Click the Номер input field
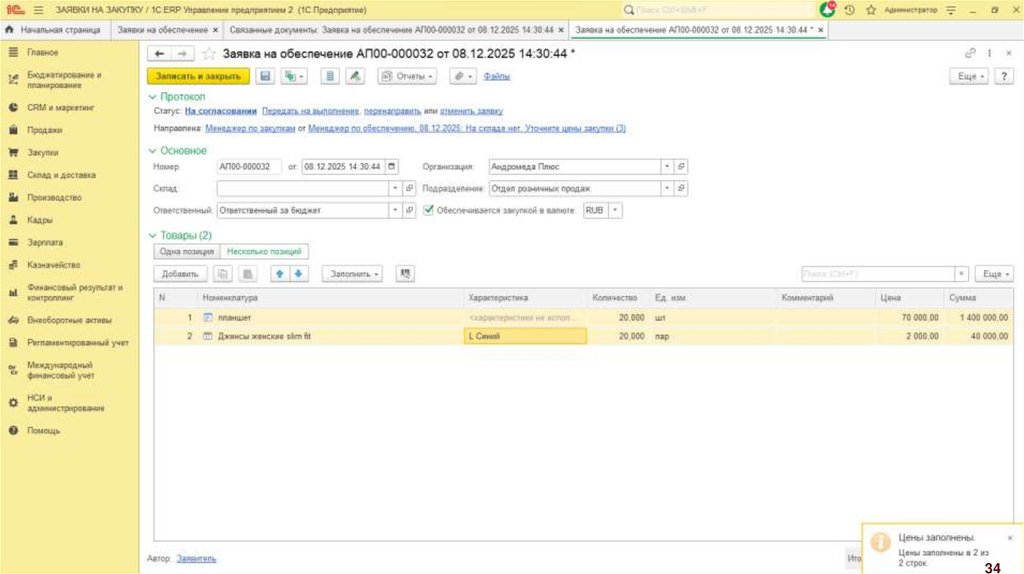This screenshot has height=574, width=1024. click(249, 167)
